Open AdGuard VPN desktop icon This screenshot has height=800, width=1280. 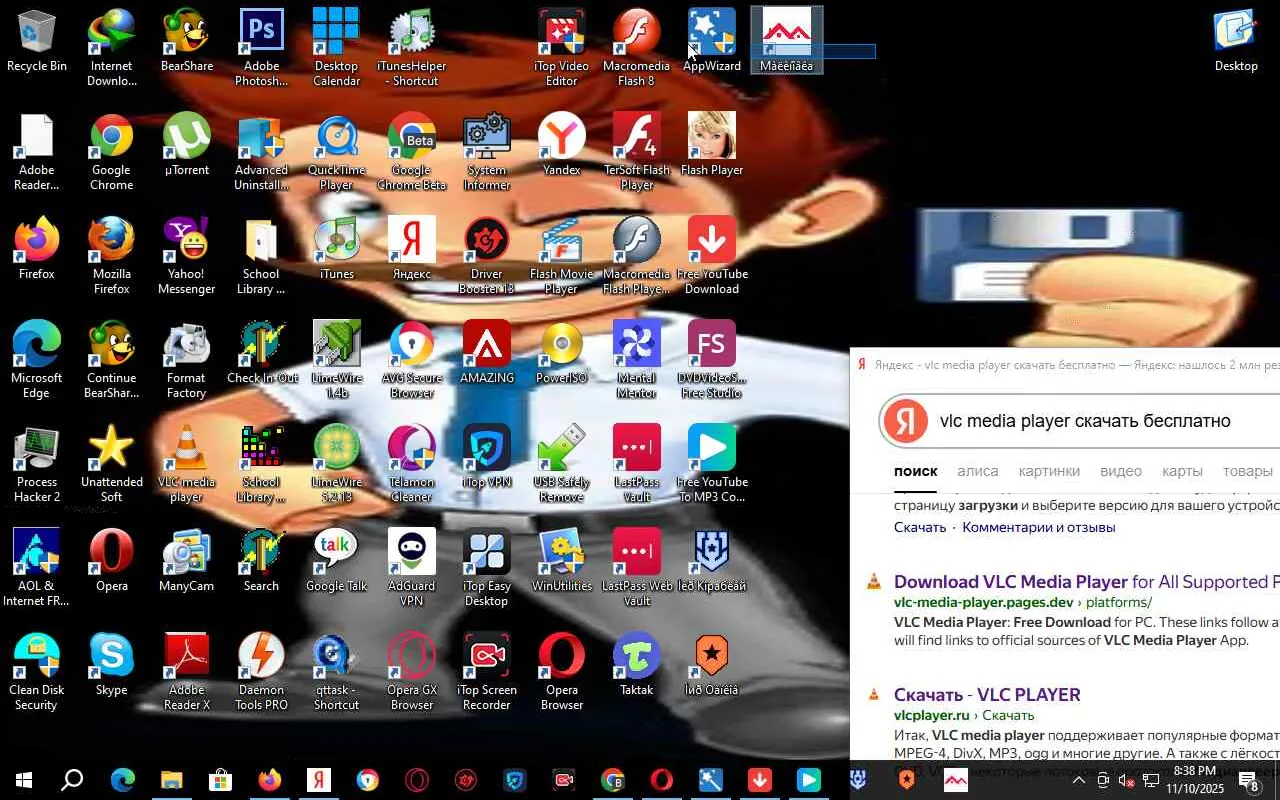tap(412, 568)
